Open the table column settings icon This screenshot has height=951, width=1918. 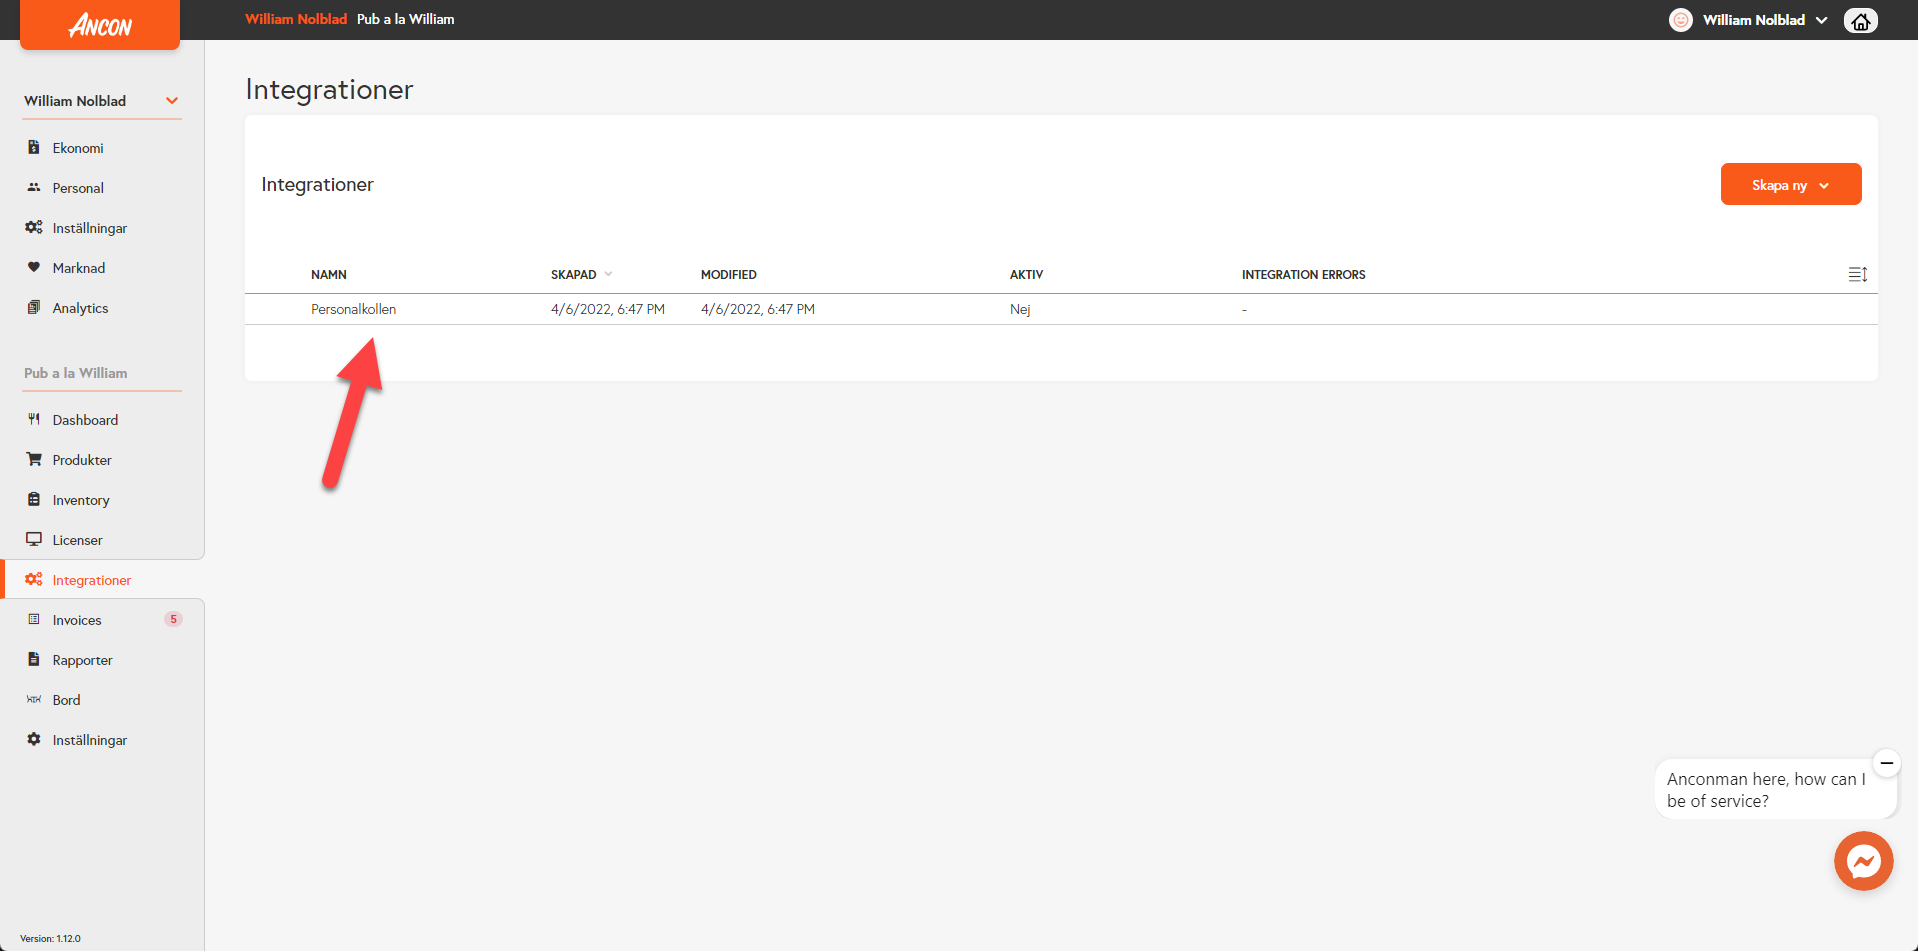pos(1857,274)
